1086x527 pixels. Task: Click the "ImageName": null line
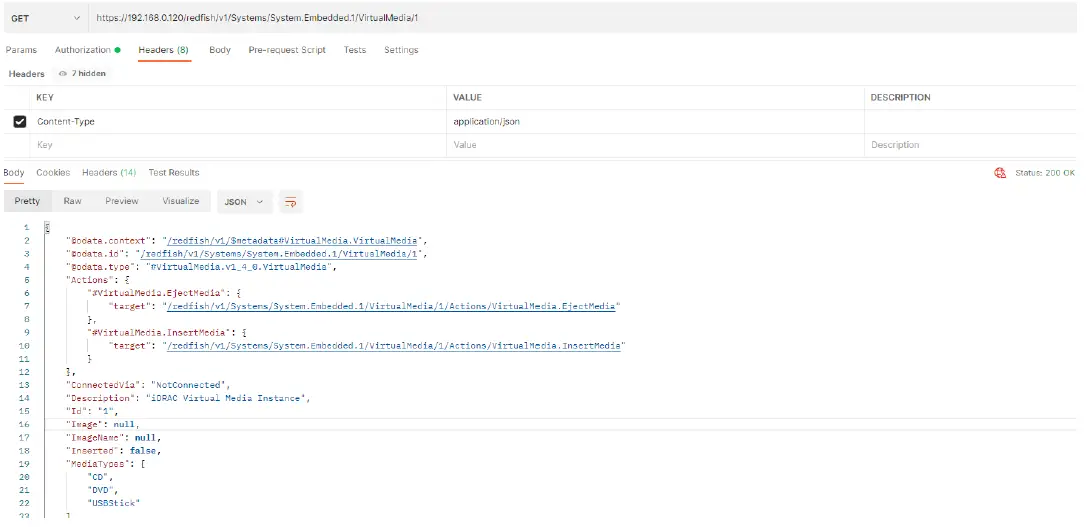pos(113,438)
